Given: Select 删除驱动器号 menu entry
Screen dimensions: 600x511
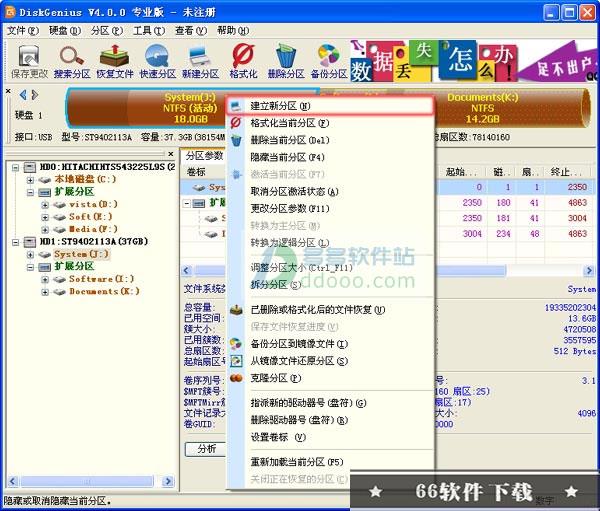Looking at the screenshot, I should tap(330, 420).
